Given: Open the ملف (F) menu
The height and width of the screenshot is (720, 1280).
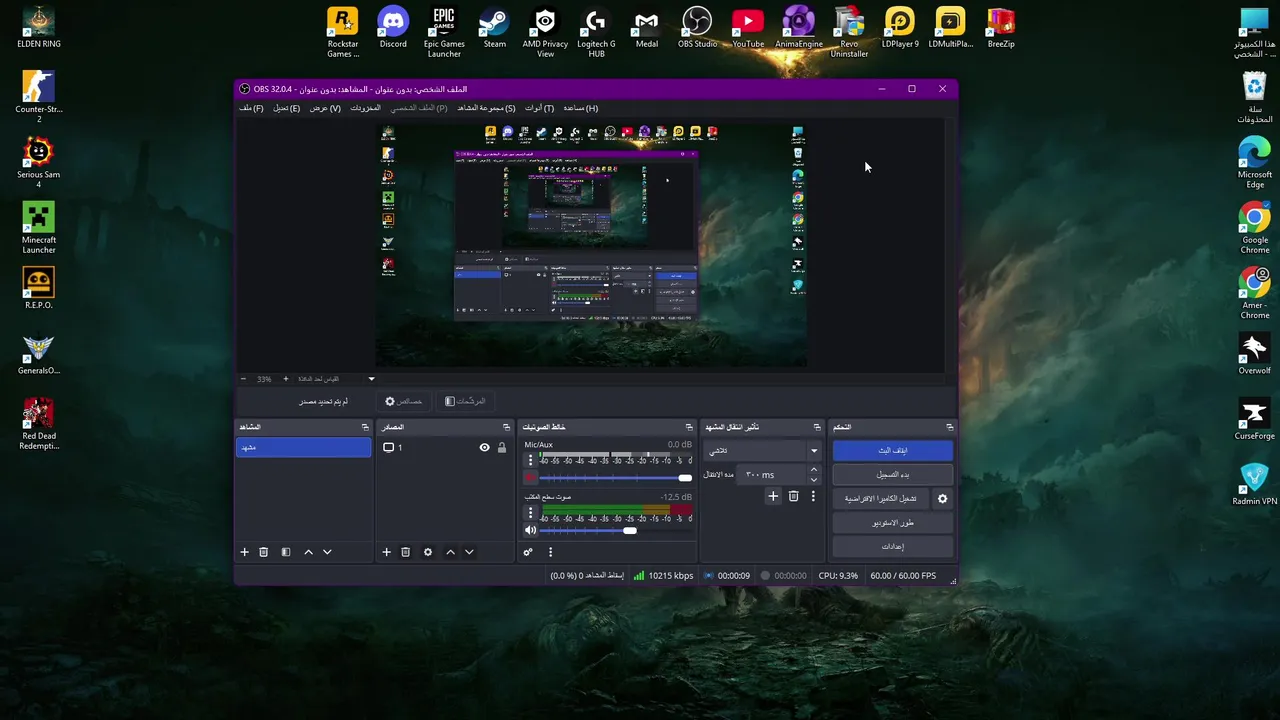Looking at the screenshot, I should (251, 108).
